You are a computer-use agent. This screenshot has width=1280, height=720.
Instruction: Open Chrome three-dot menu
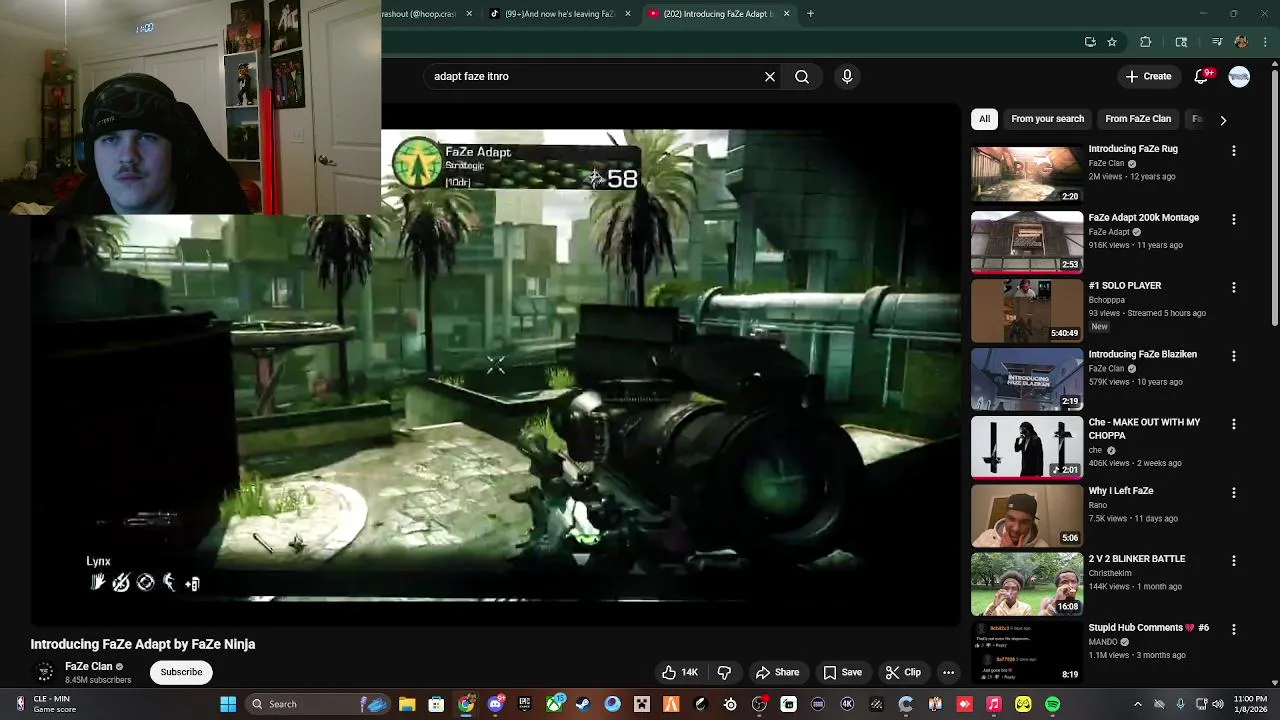tap(1265, 42)
